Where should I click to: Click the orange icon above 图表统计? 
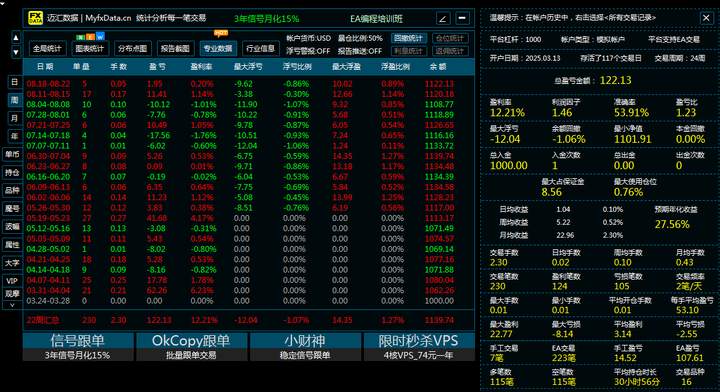(x=90, y=37)
